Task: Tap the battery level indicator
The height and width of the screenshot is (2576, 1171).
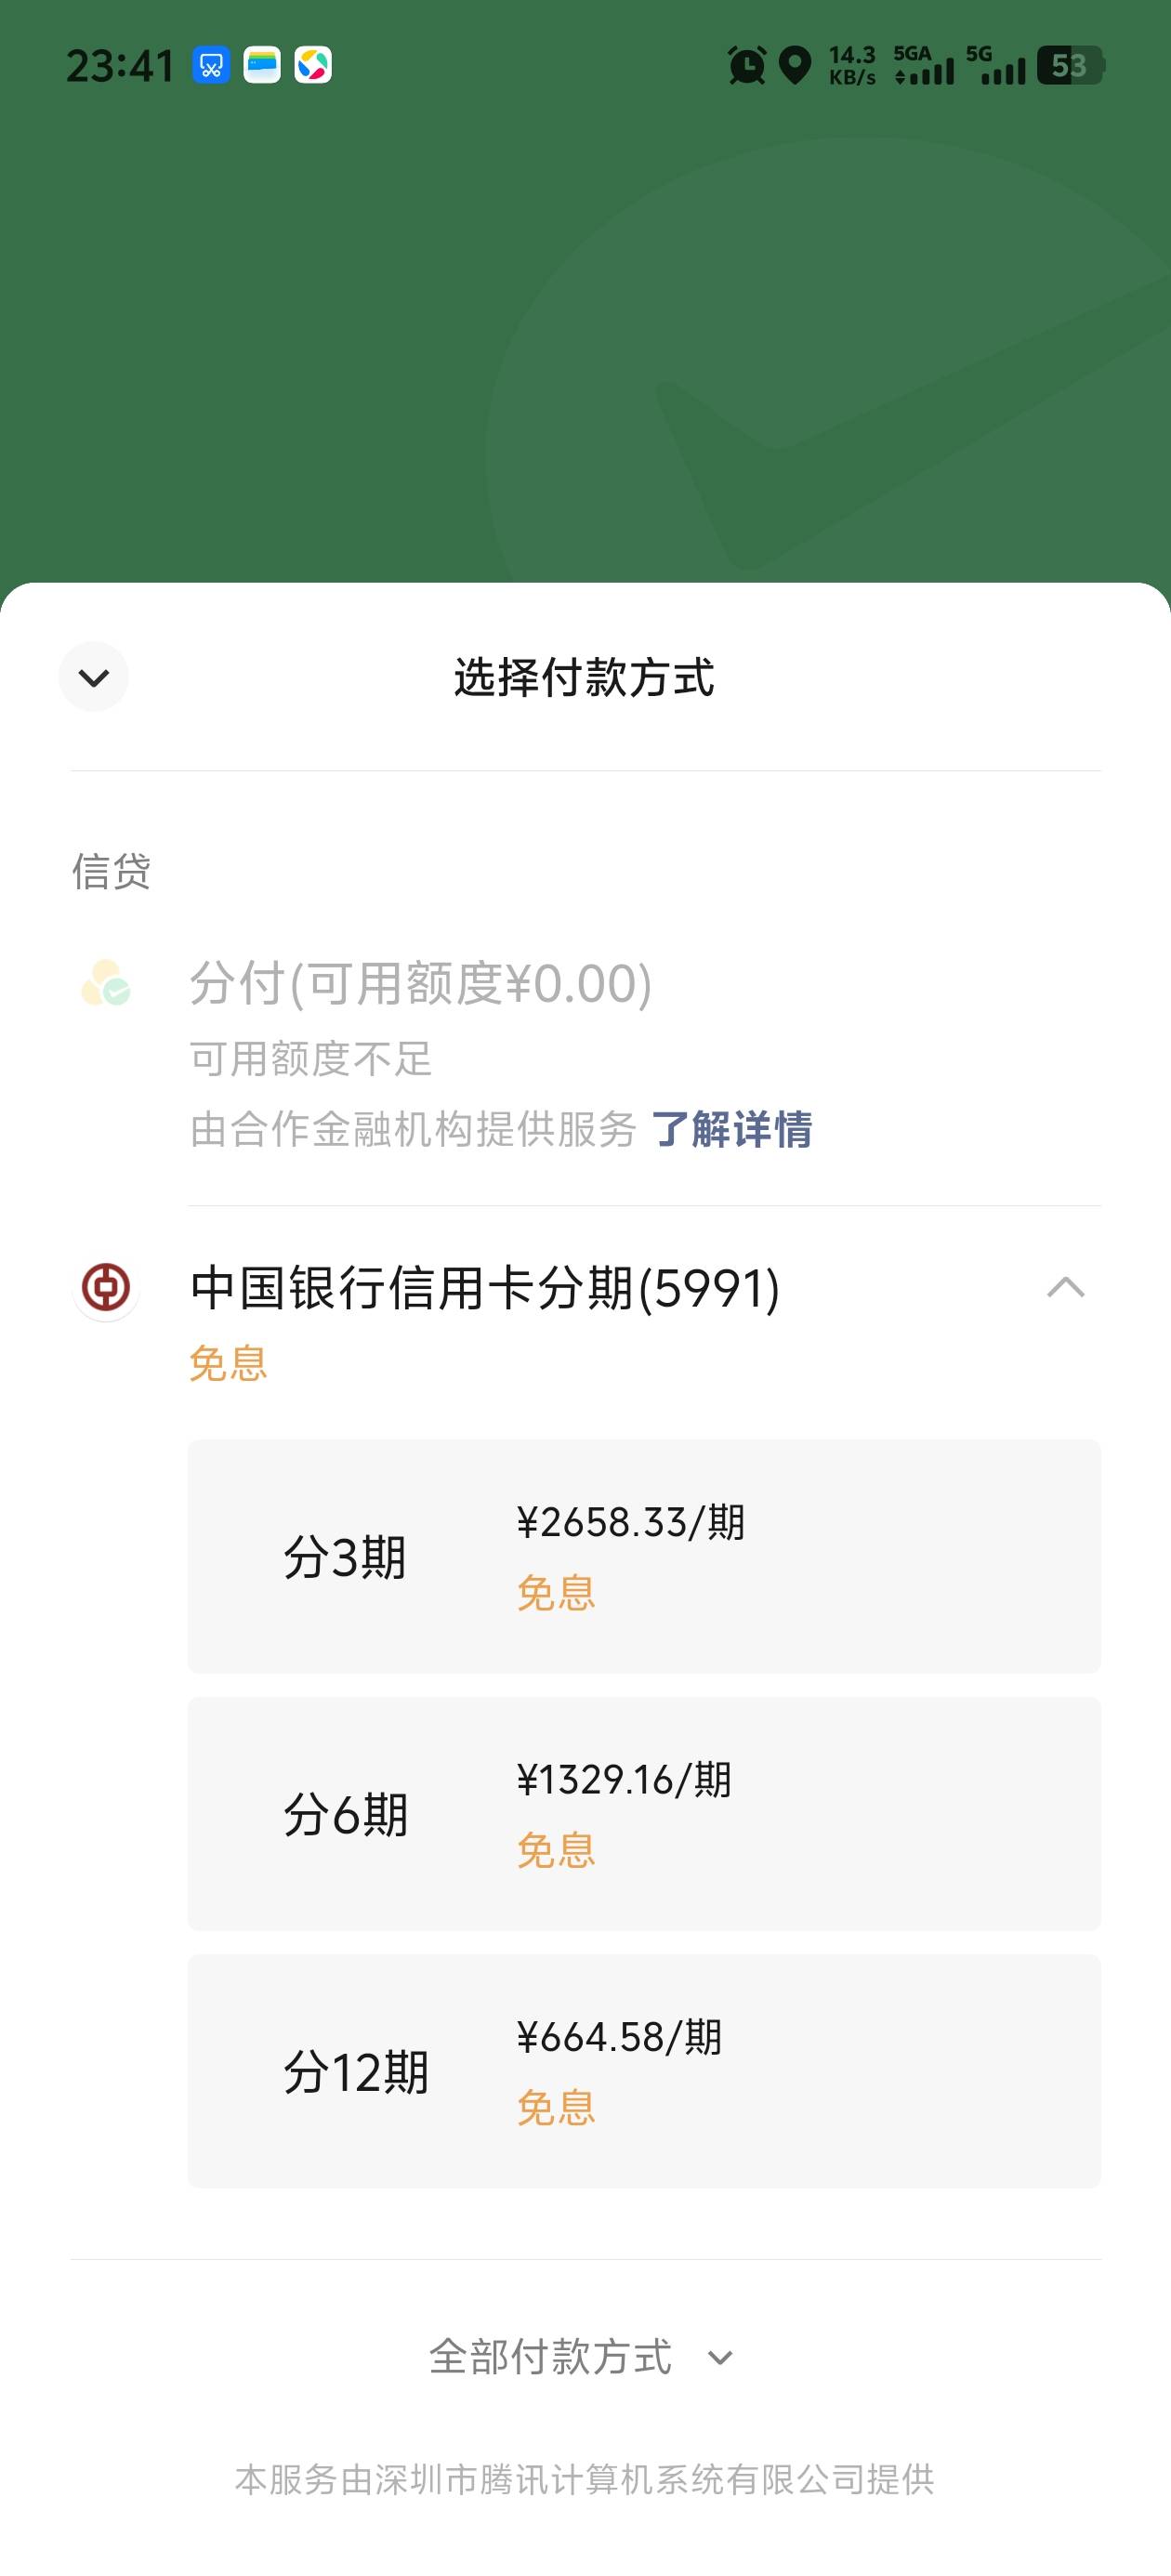Action: pyautogui.click(x=1069, y=66)
